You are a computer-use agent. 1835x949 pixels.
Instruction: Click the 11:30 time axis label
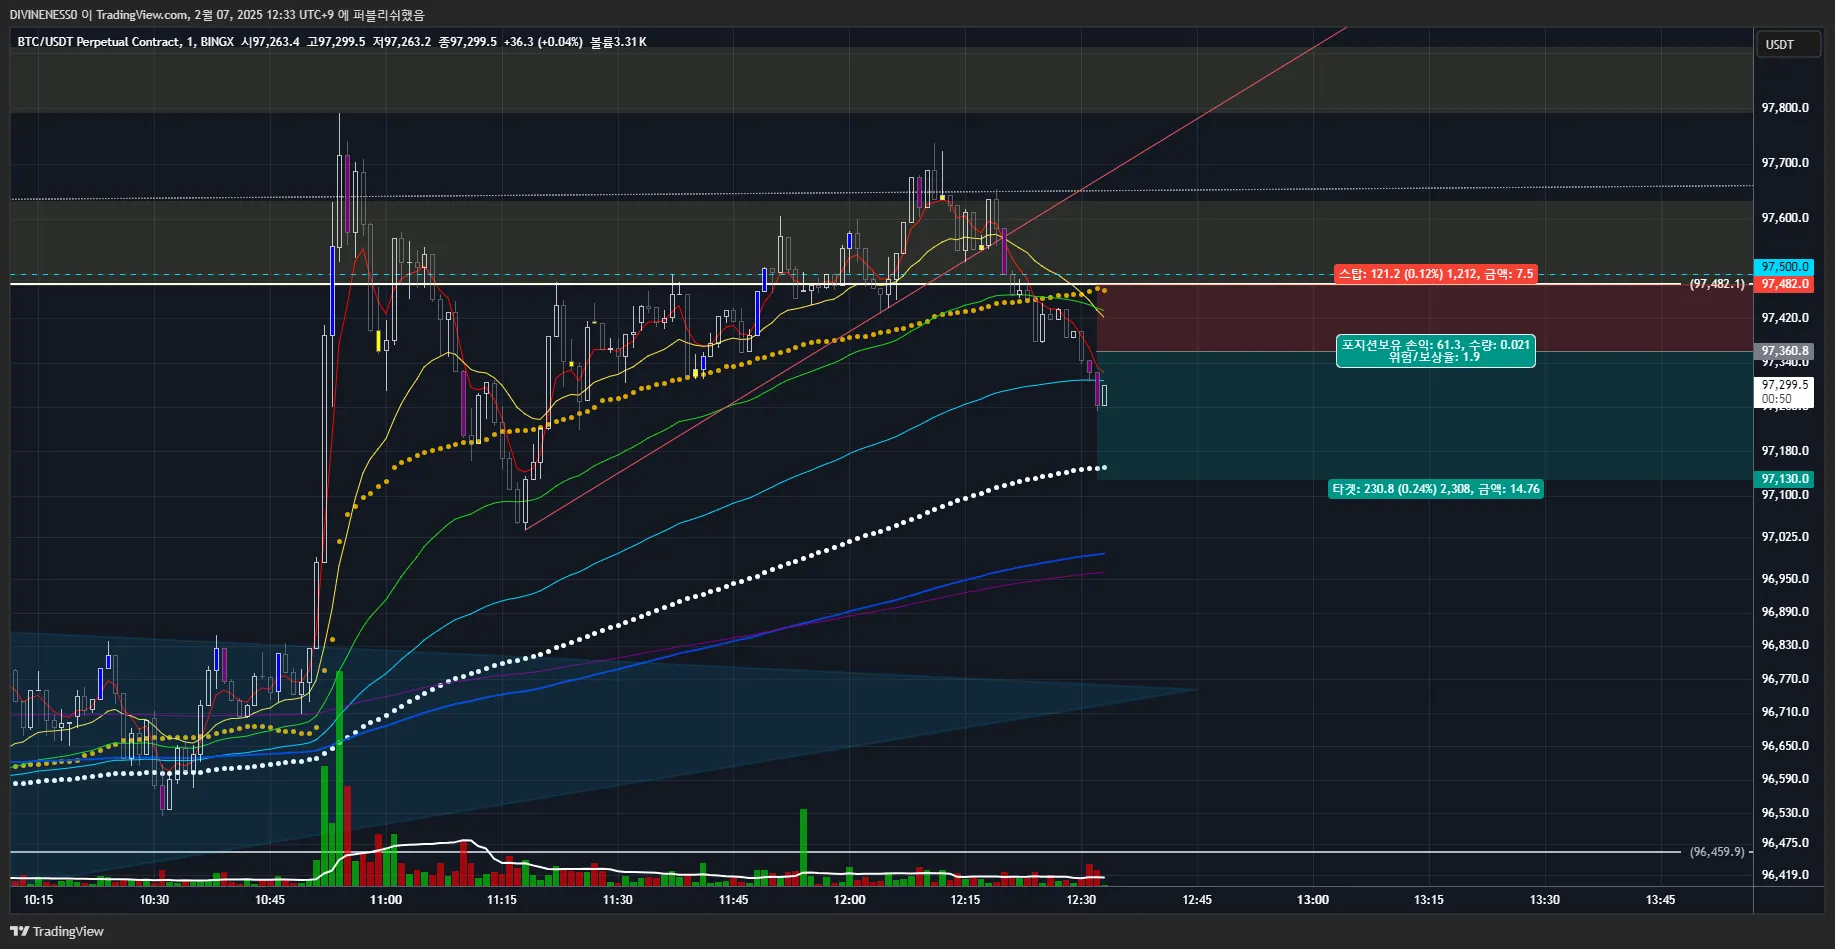pyautogui.click(x=618, y=900)
